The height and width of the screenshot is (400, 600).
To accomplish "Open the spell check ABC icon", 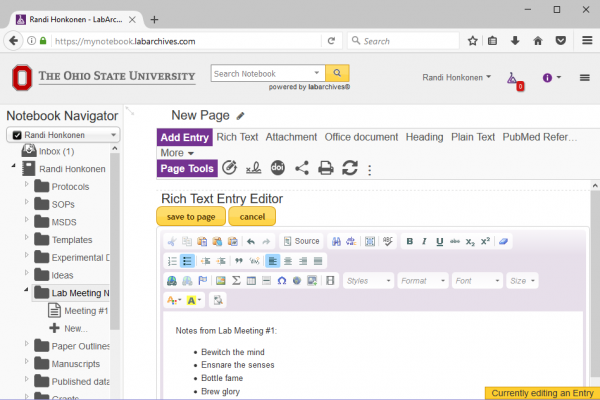I will (x=388, y=242).
